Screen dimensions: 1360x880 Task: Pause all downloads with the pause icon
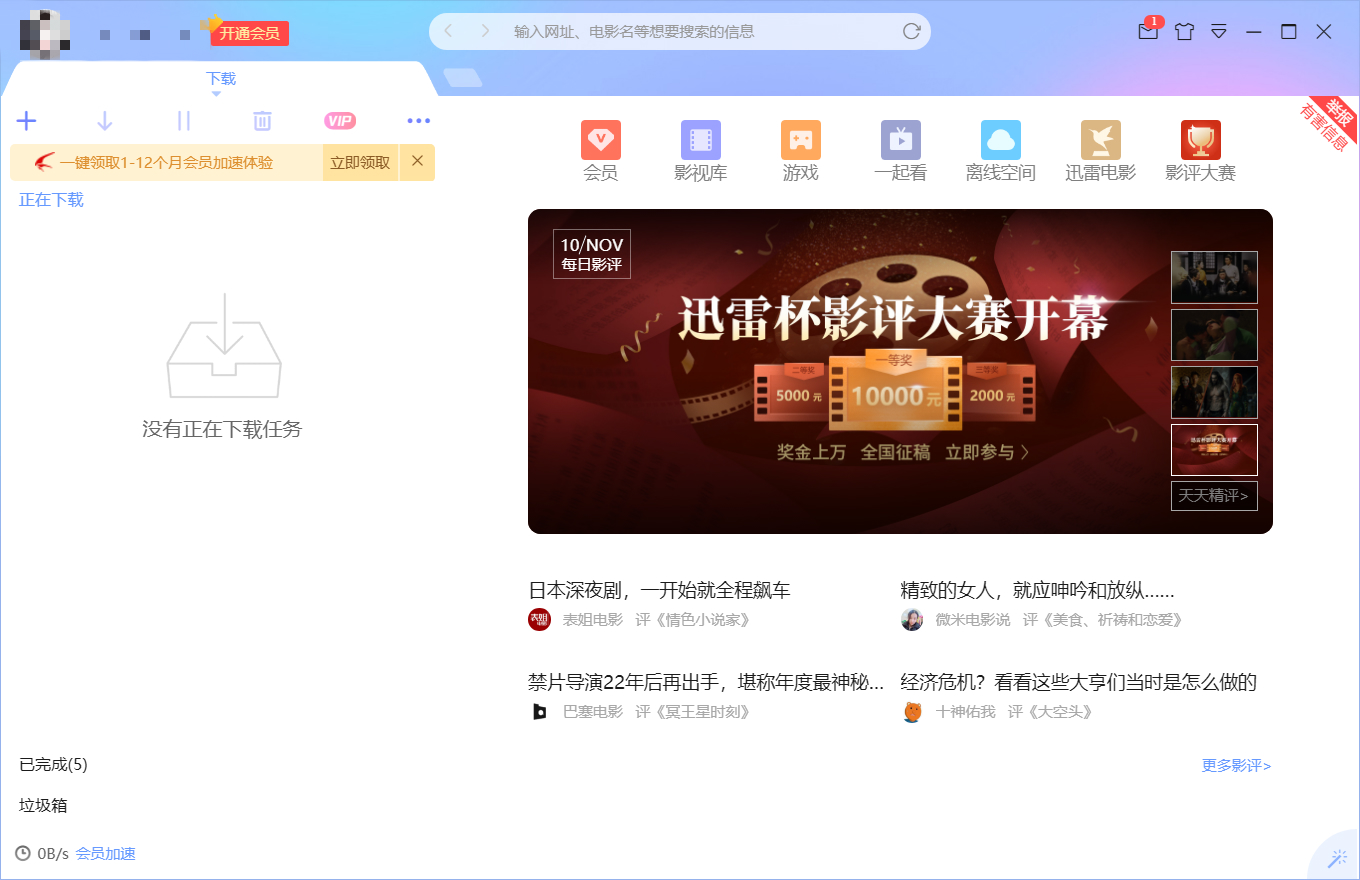tap(183, 120)
